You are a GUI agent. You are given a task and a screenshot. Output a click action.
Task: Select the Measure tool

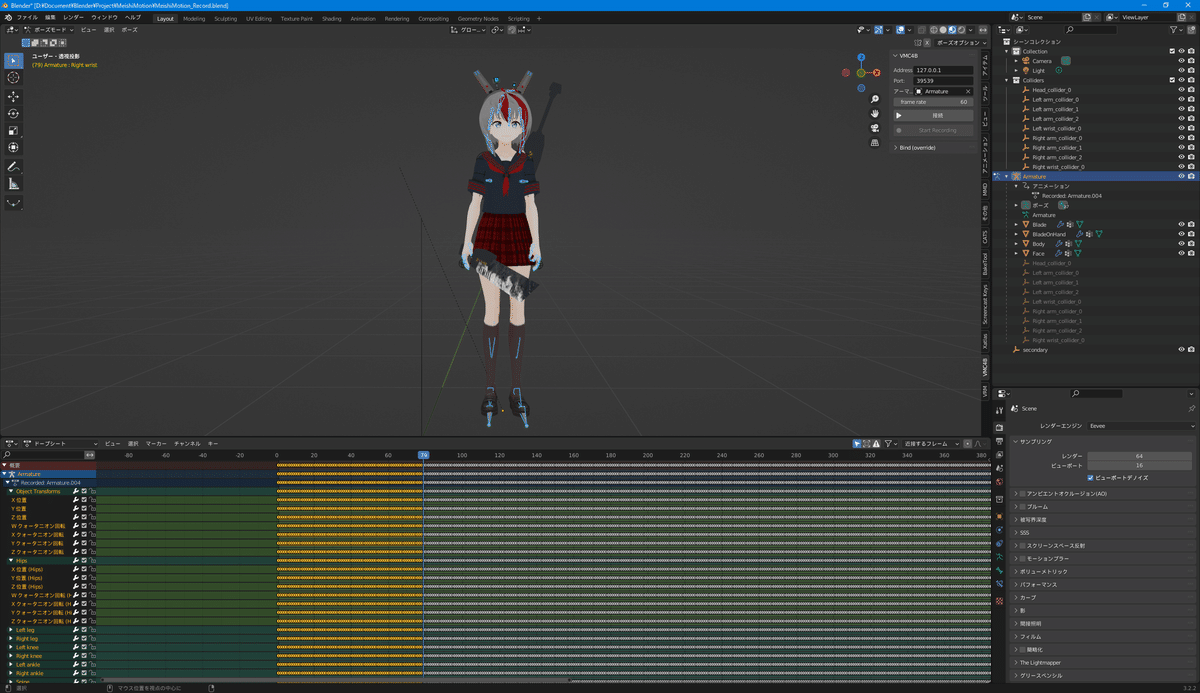tap(13, 184)
